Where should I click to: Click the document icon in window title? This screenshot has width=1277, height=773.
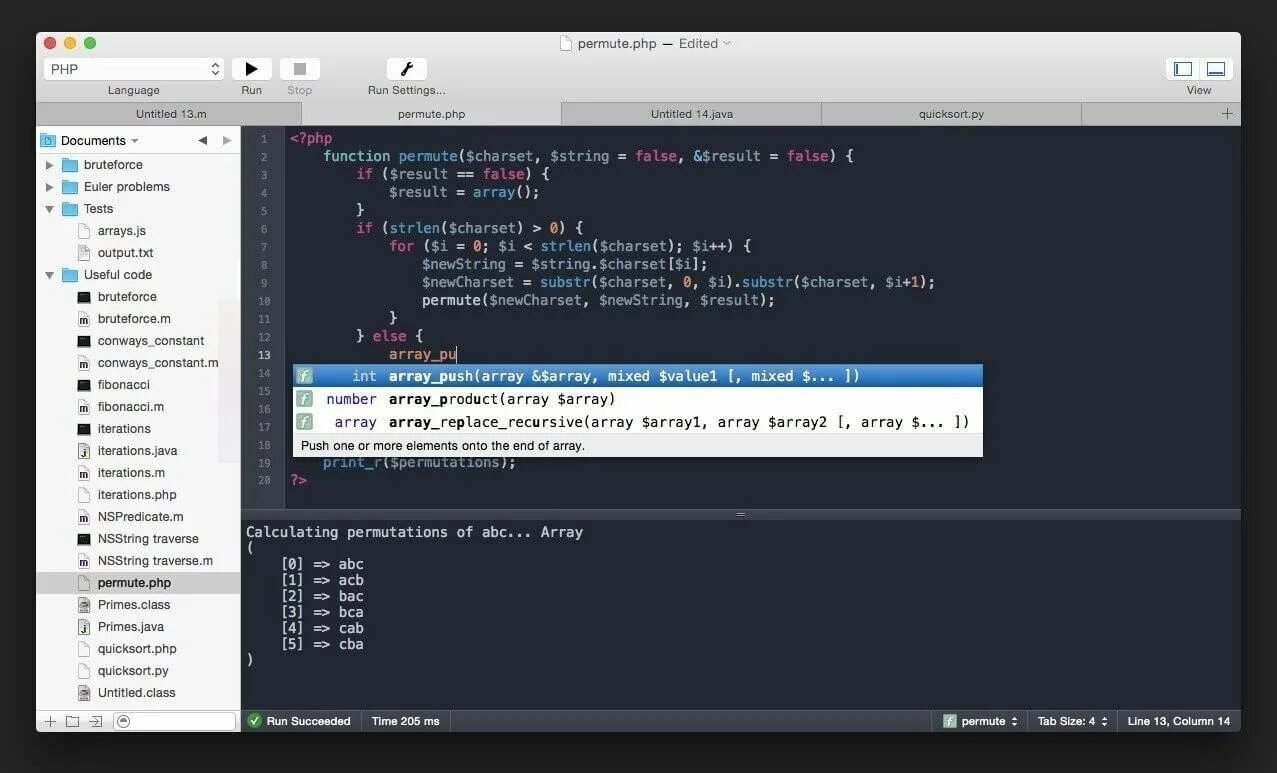[x=565, y=43]
